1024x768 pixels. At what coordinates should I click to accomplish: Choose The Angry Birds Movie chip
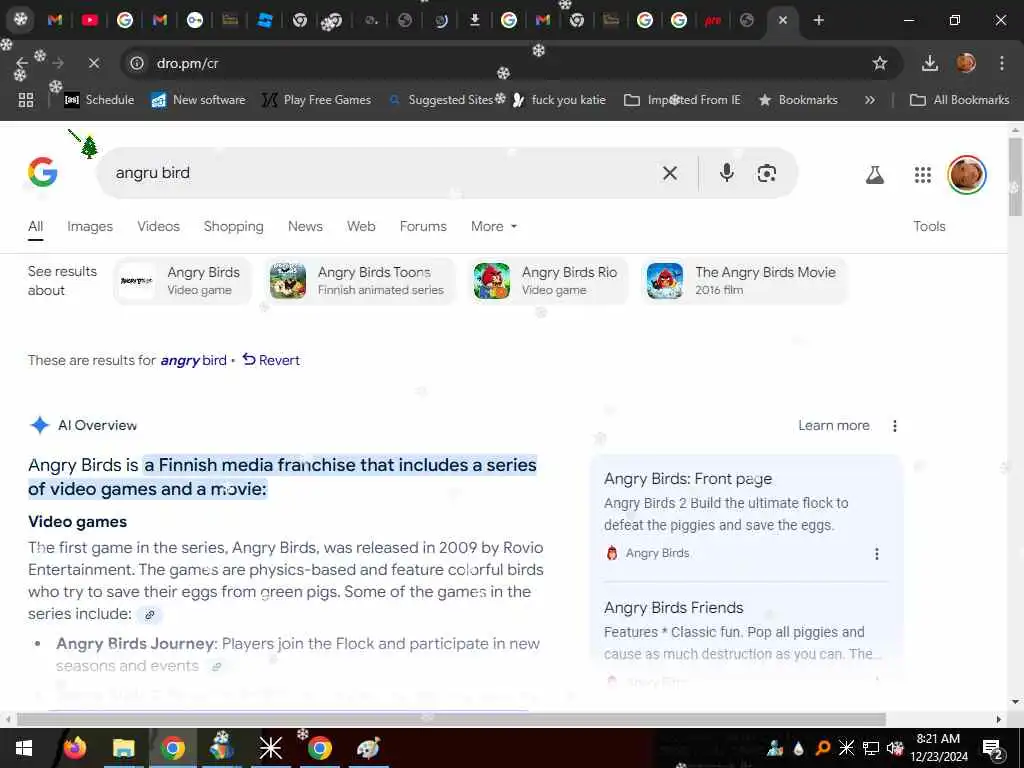pos(743,281)
